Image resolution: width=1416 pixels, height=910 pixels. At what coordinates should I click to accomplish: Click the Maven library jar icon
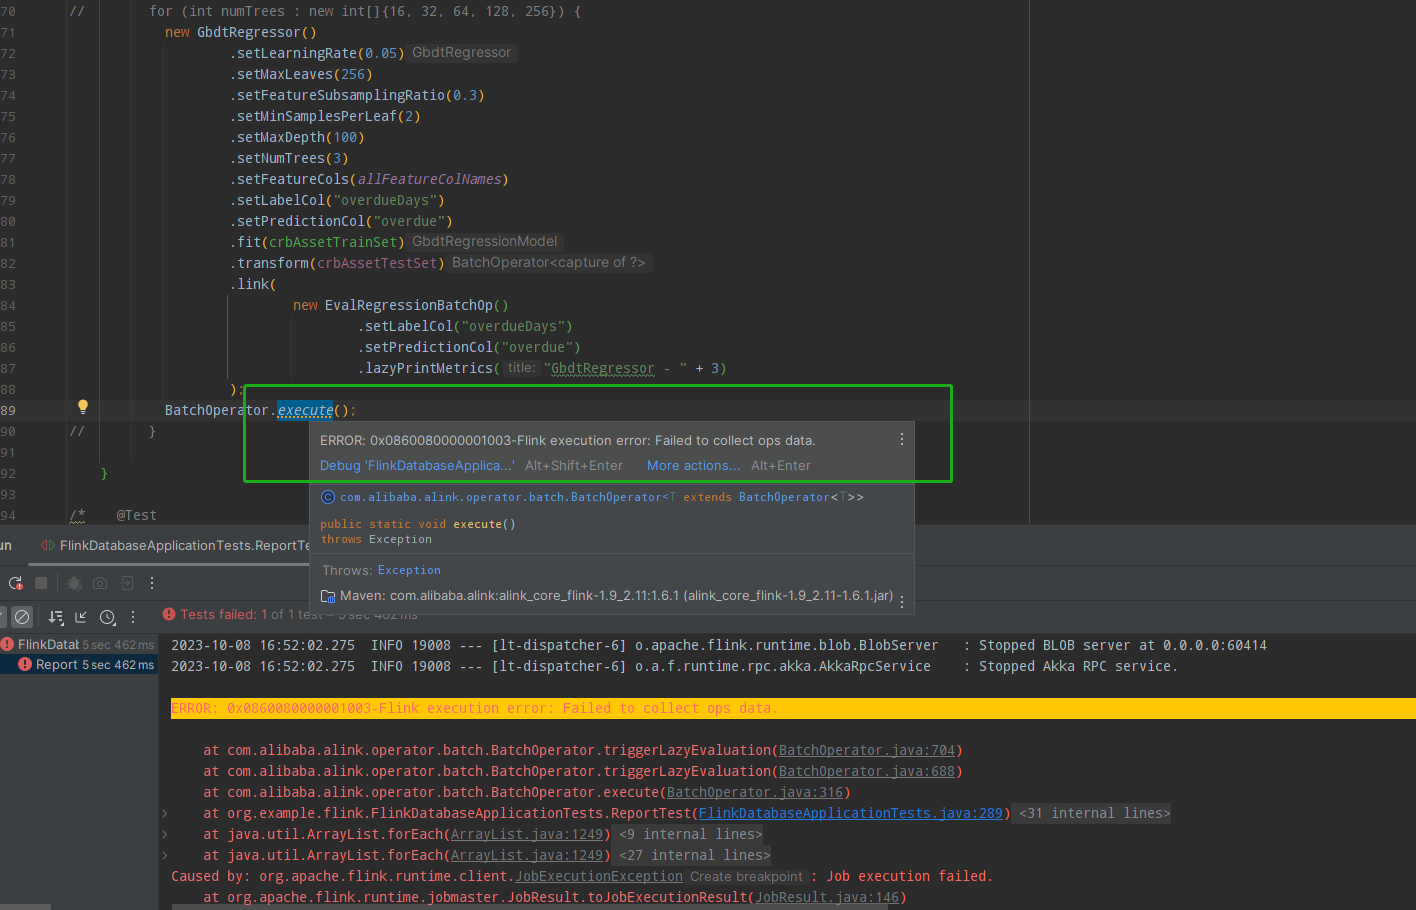click(328, 596)
